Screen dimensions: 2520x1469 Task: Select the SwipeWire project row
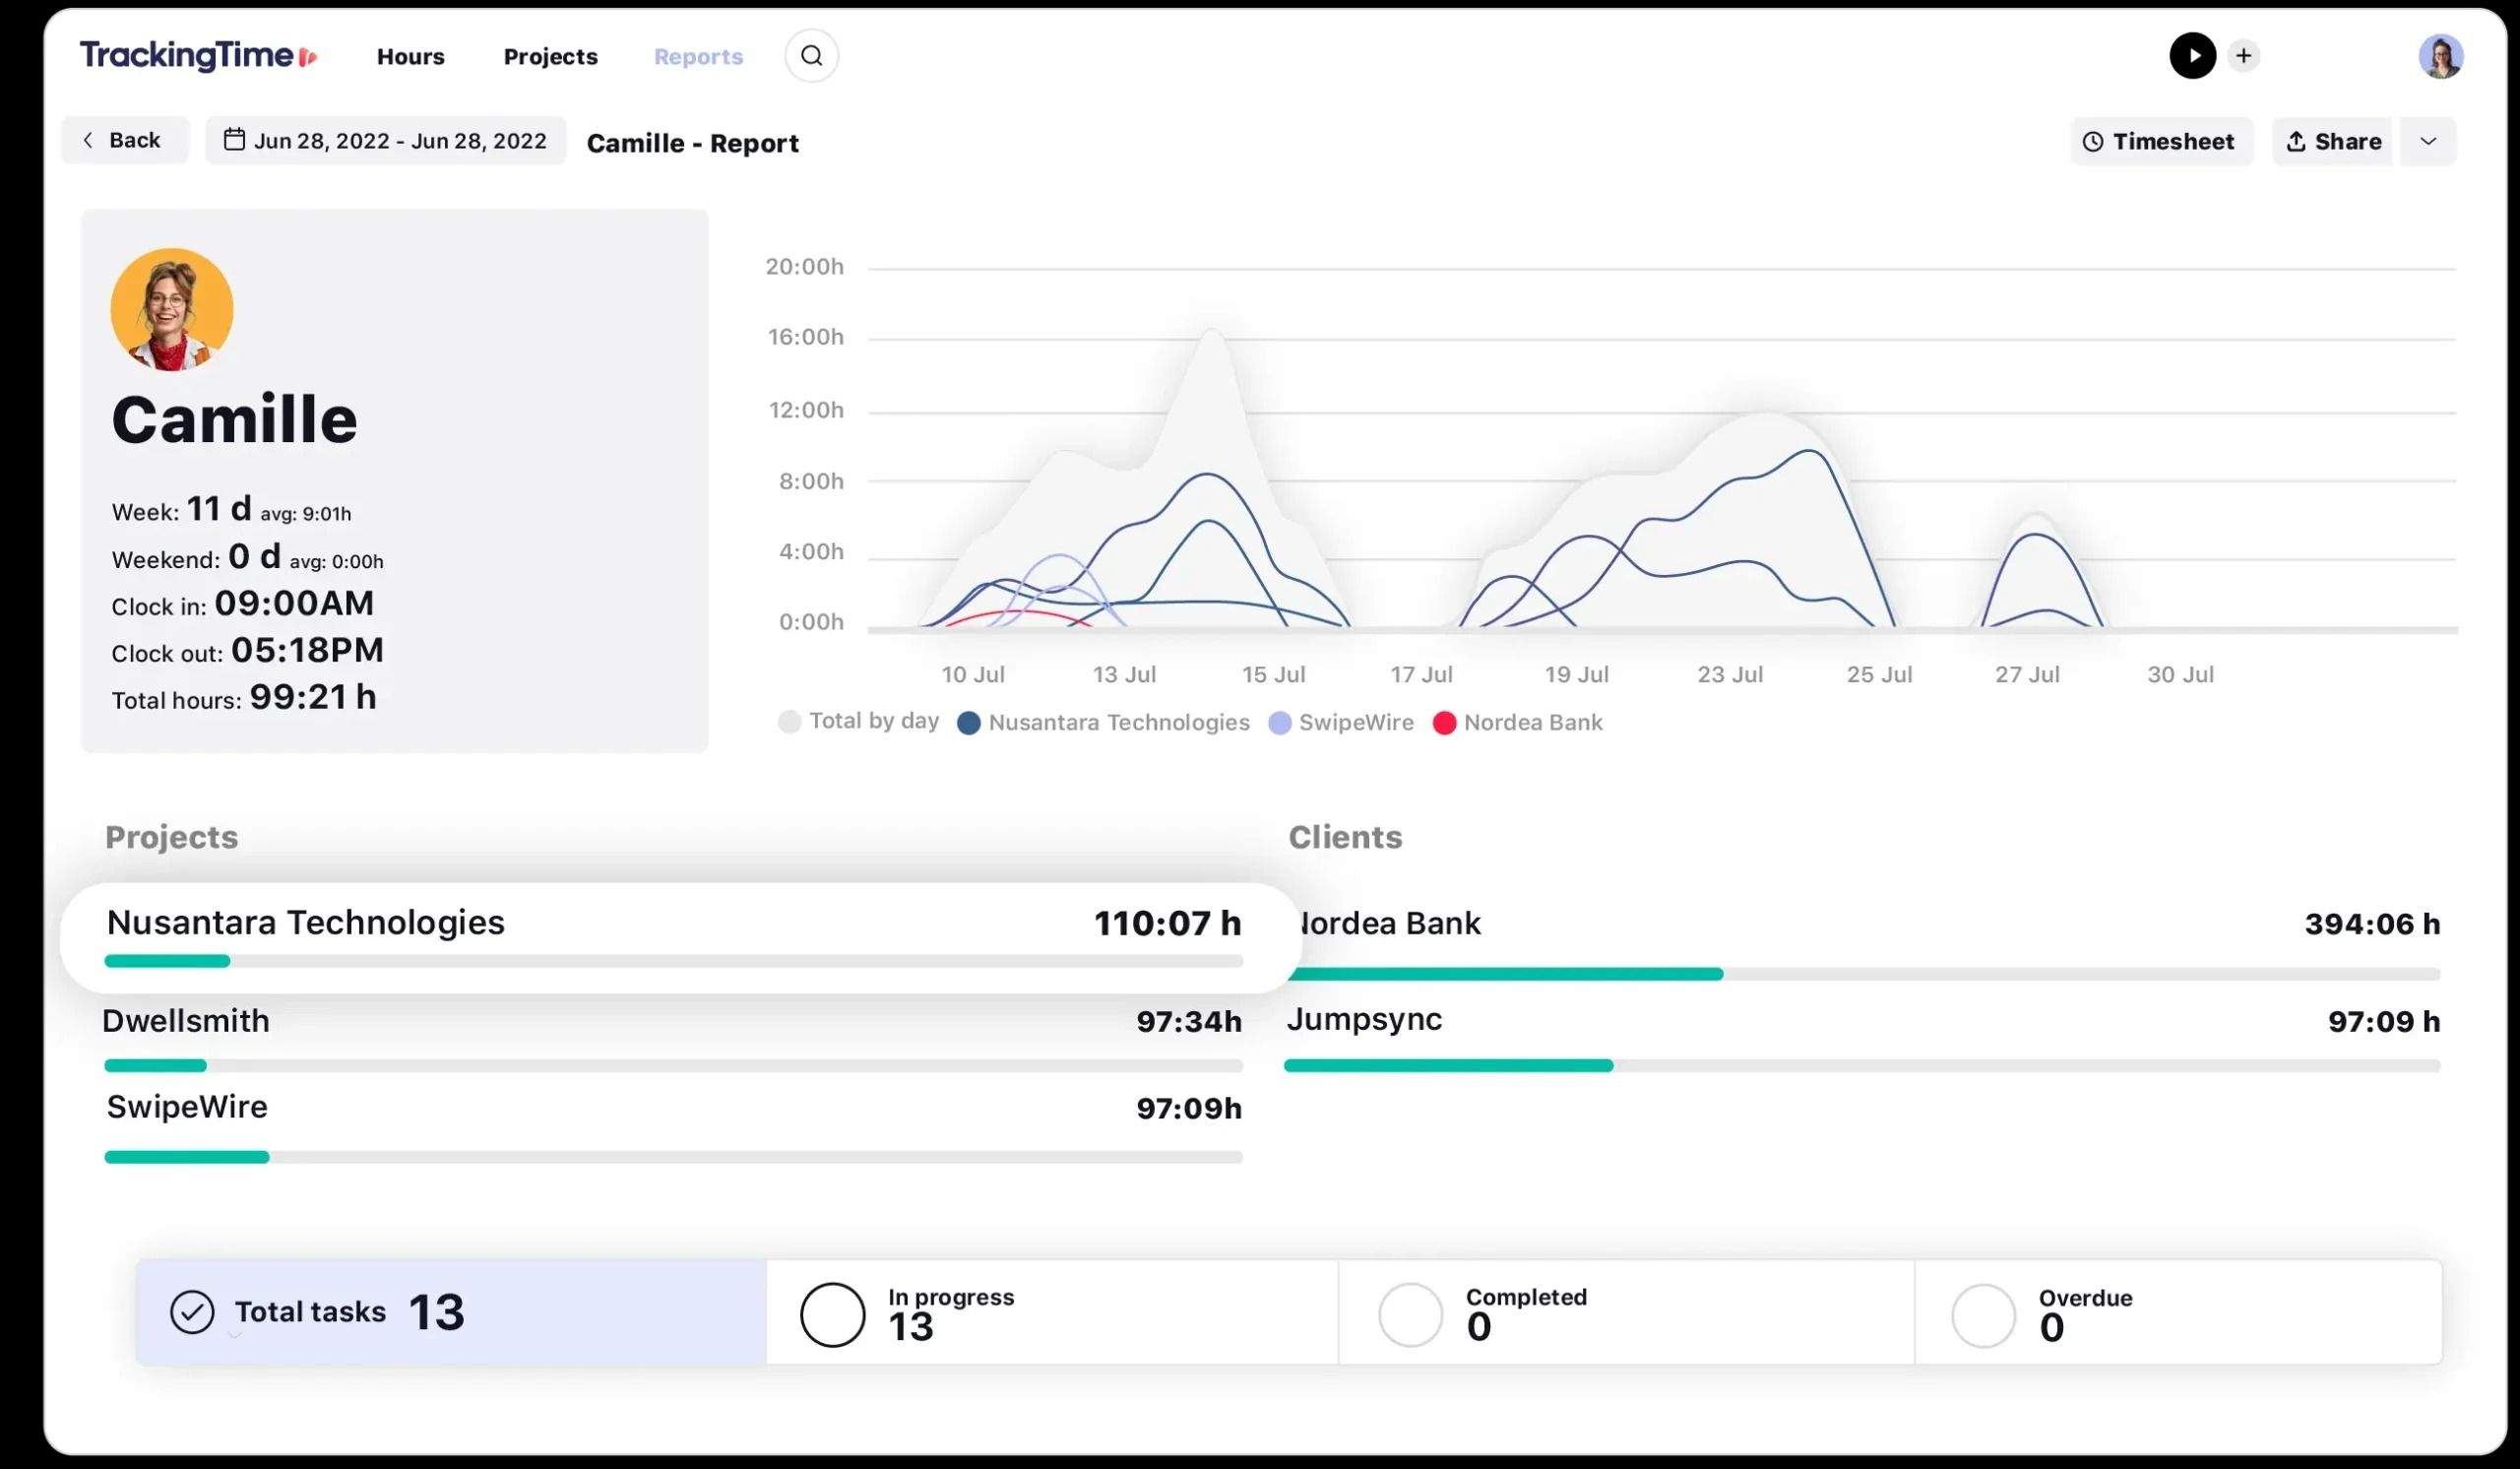pos(673,1128)
